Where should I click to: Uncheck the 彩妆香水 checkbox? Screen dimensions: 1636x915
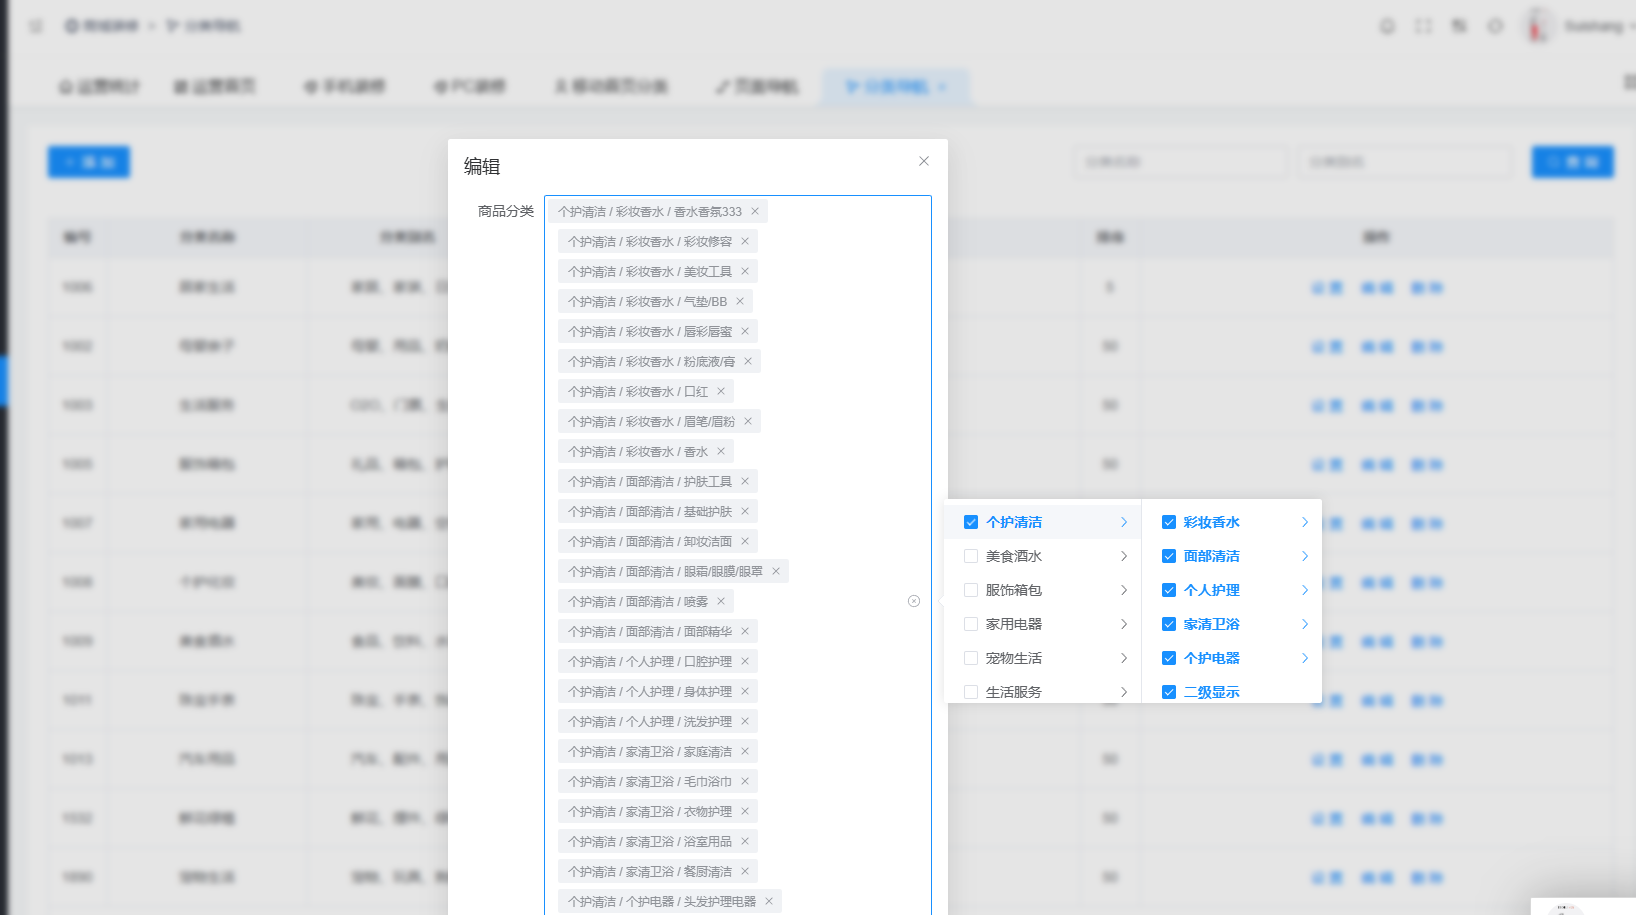[1169, 522]
